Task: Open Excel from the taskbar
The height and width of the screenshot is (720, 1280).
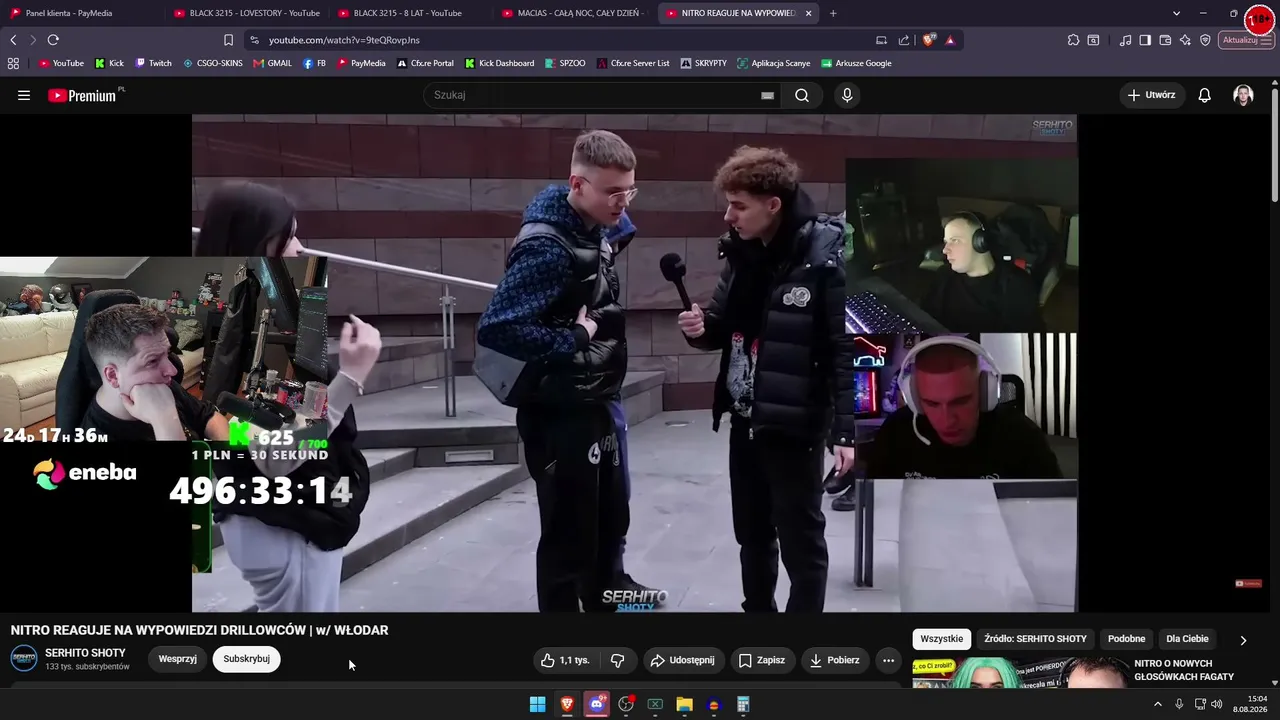Action: click(655, 705)
